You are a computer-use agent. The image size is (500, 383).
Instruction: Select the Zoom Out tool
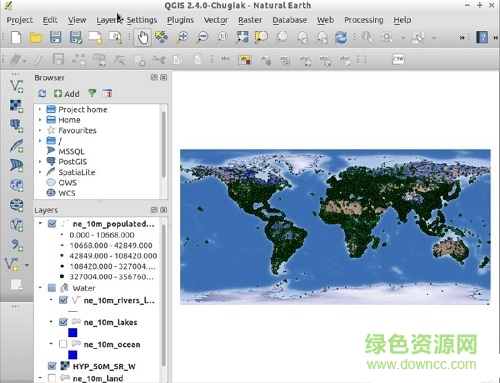(202, 37)
